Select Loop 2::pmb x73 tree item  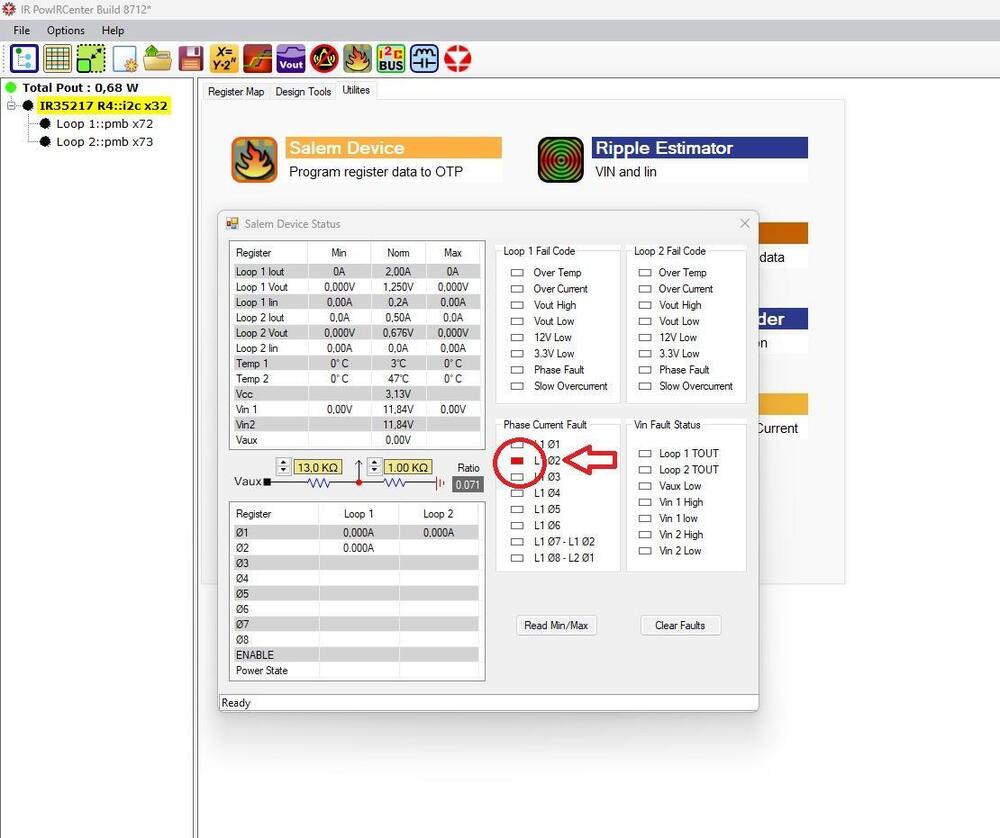point(104,142)
